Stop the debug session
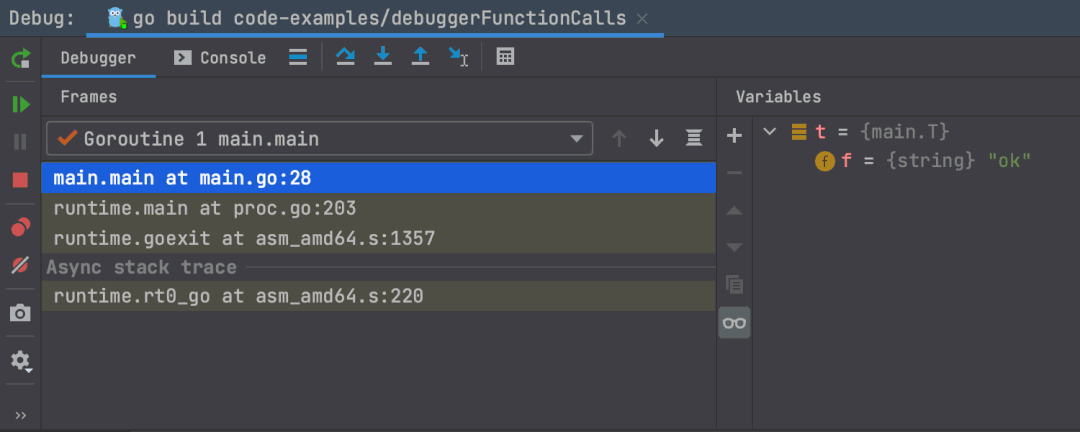The image size is (1080, 432). 20,180
